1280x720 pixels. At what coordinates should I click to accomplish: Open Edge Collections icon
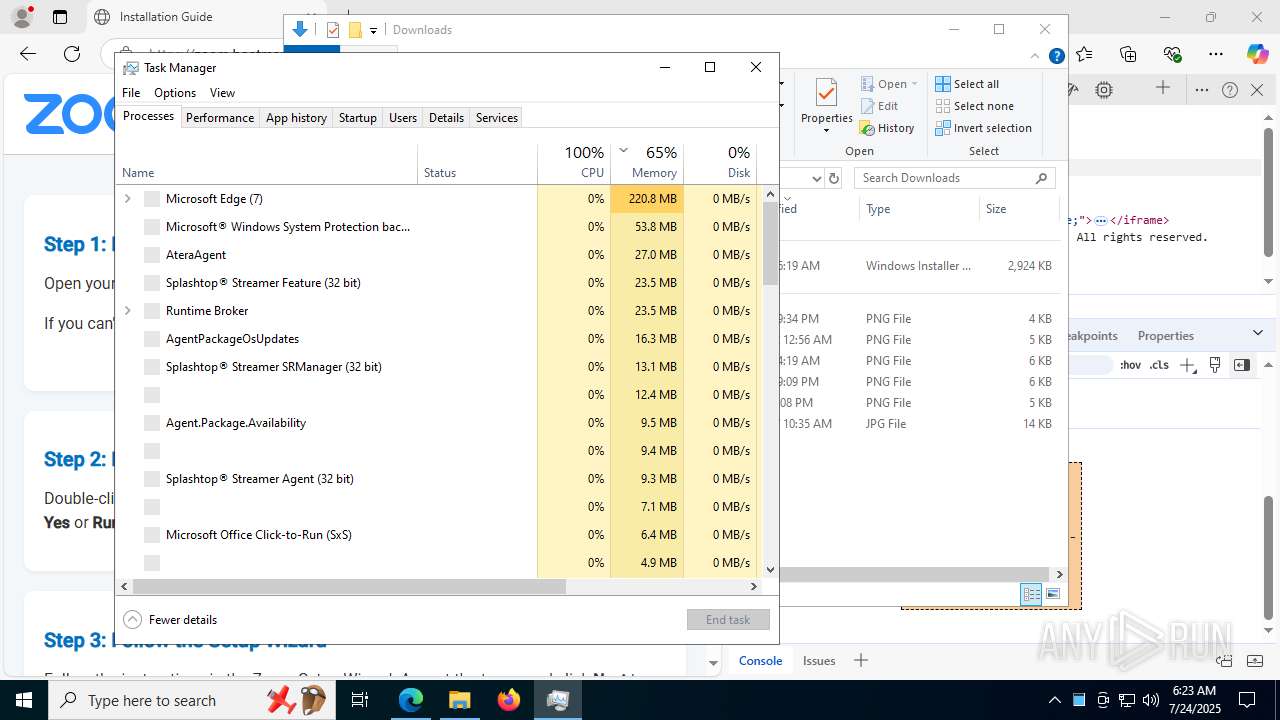pyautogui.click(x=1128, y=54)
